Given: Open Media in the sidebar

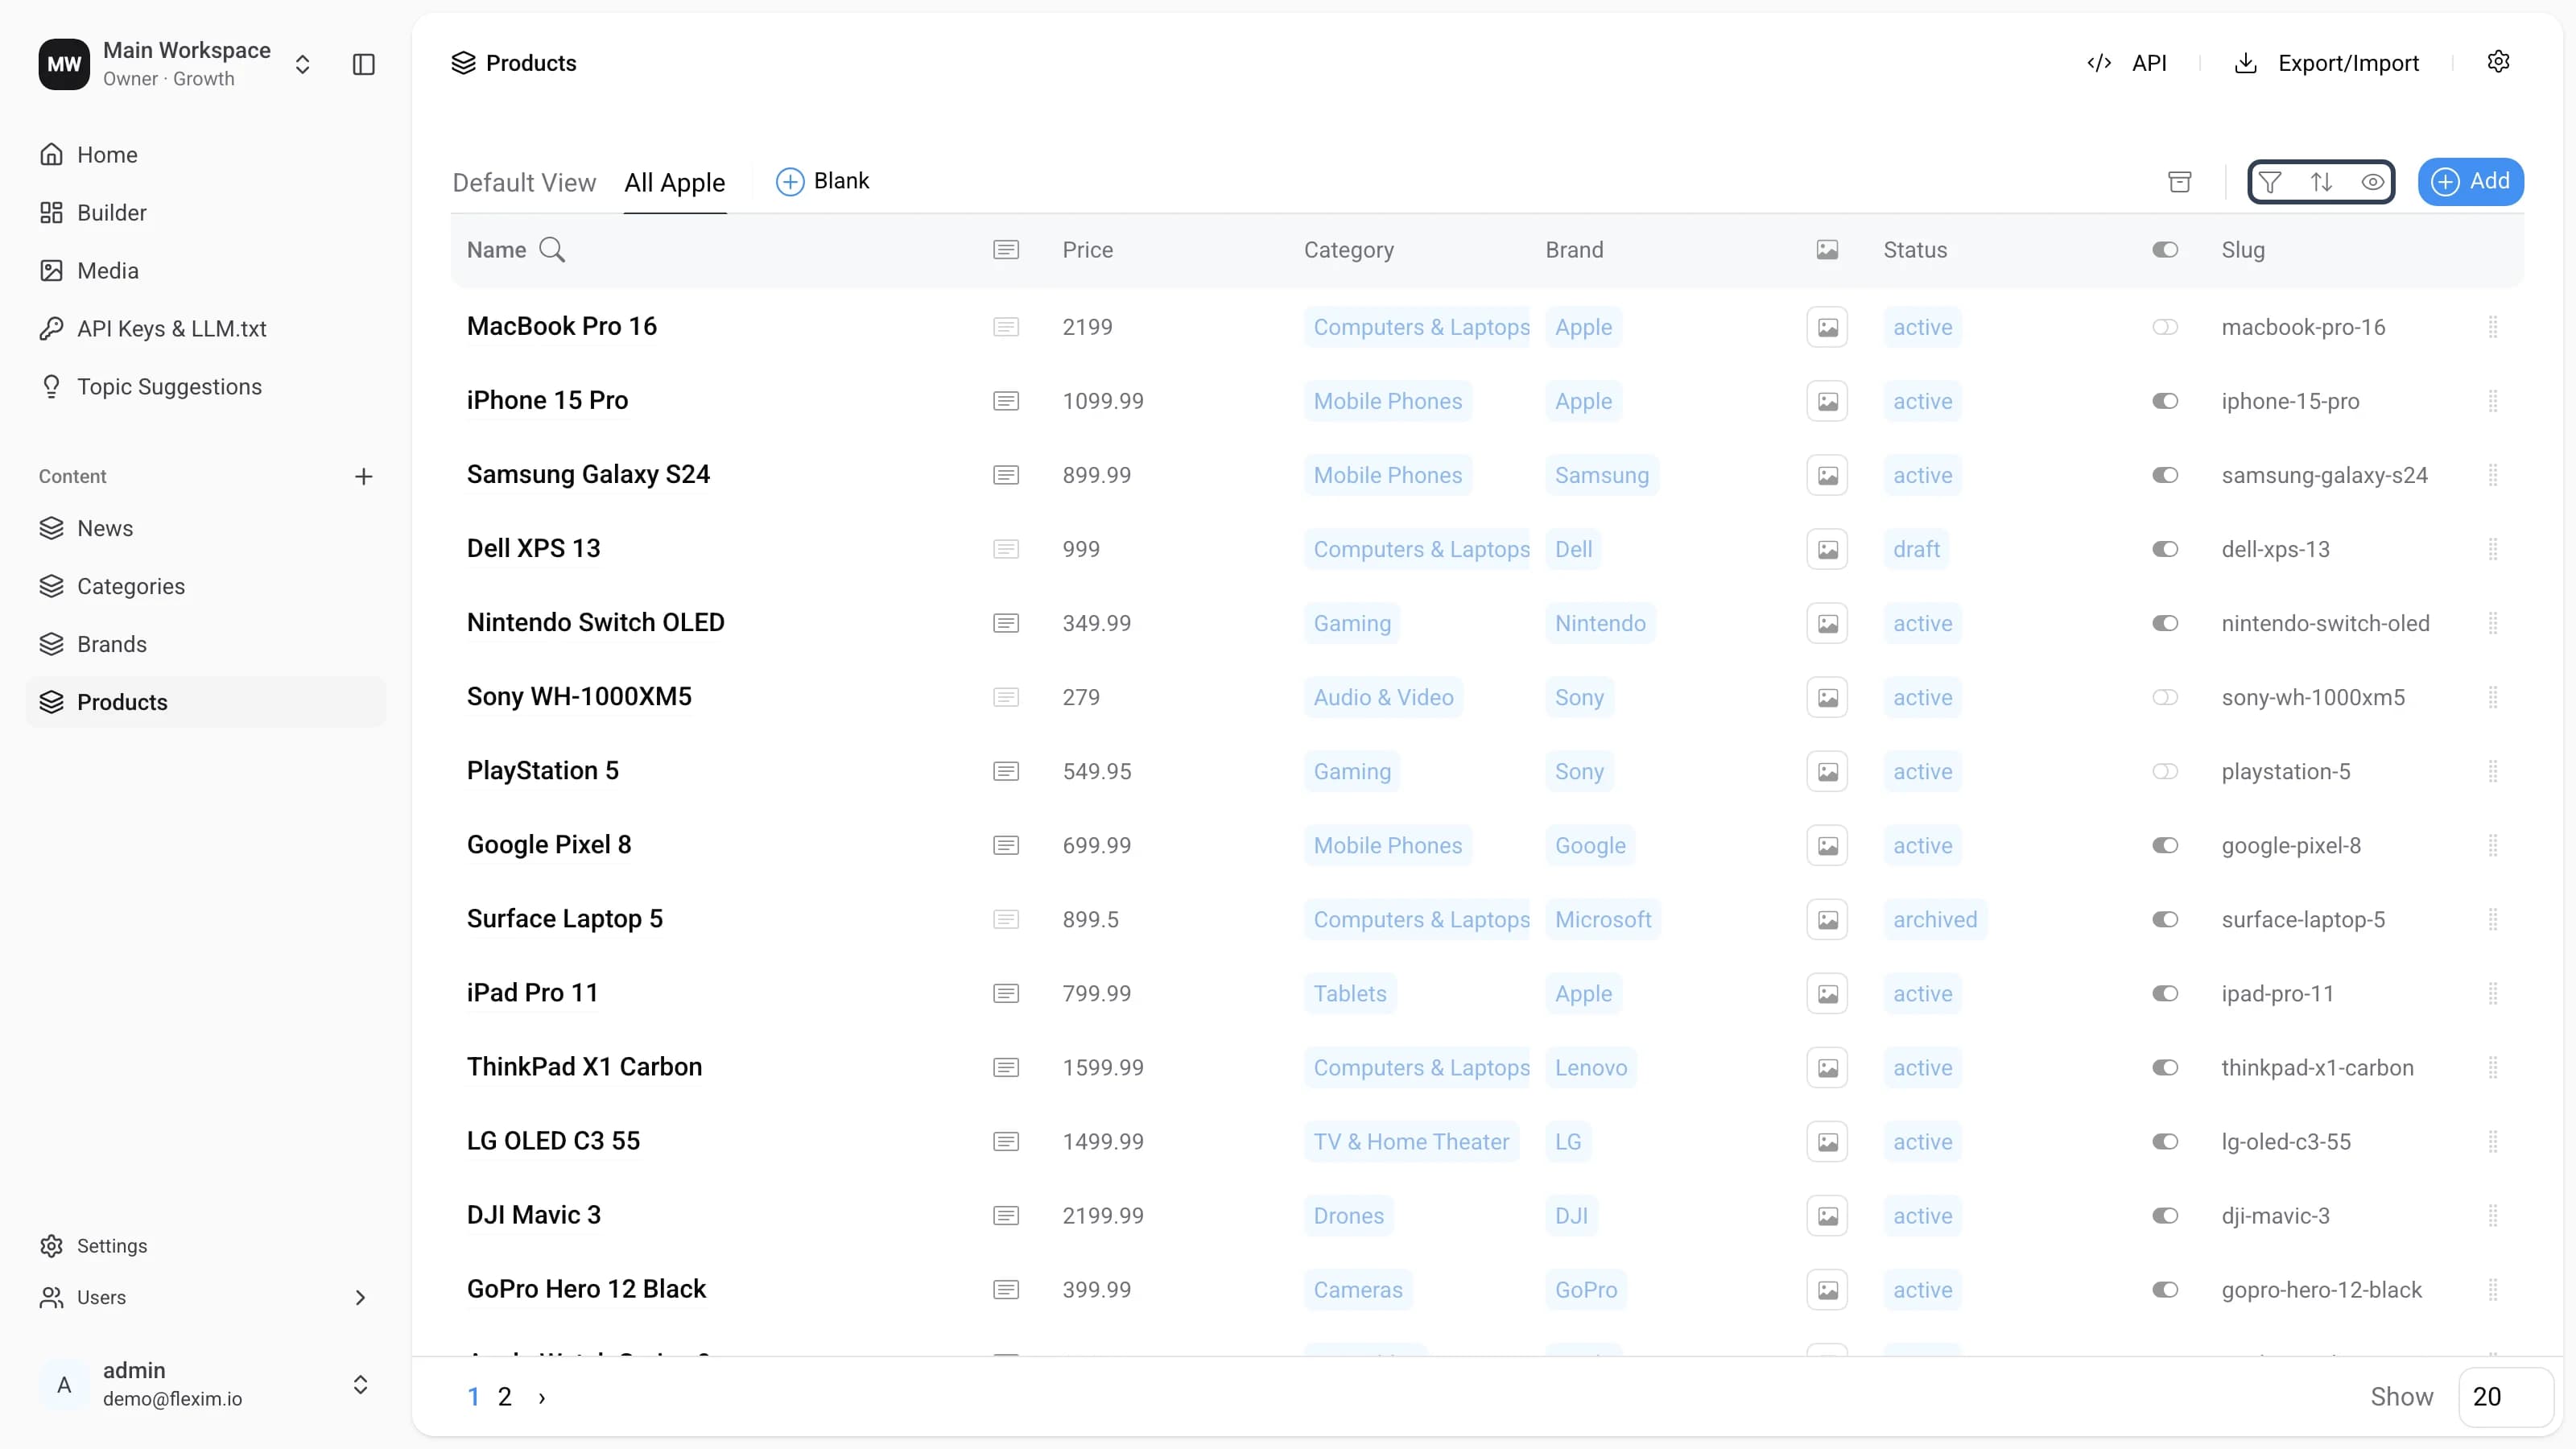Looking at the screenshot, I should 206,271.
